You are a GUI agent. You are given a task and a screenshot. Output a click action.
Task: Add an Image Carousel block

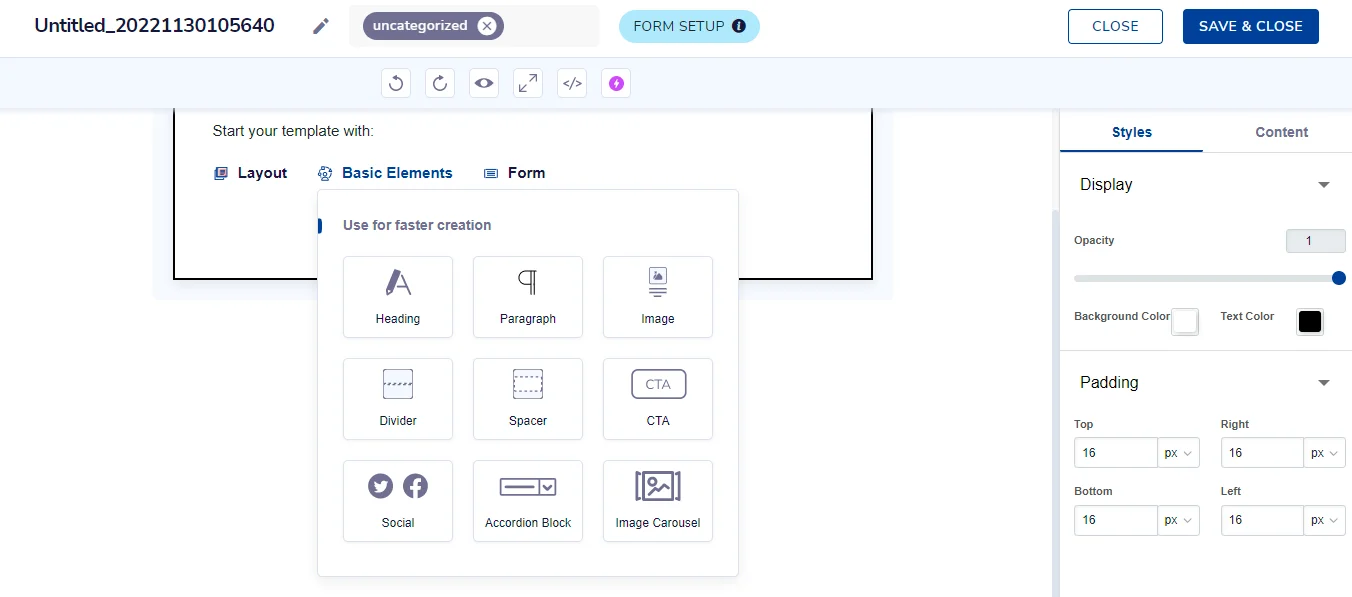657,500
